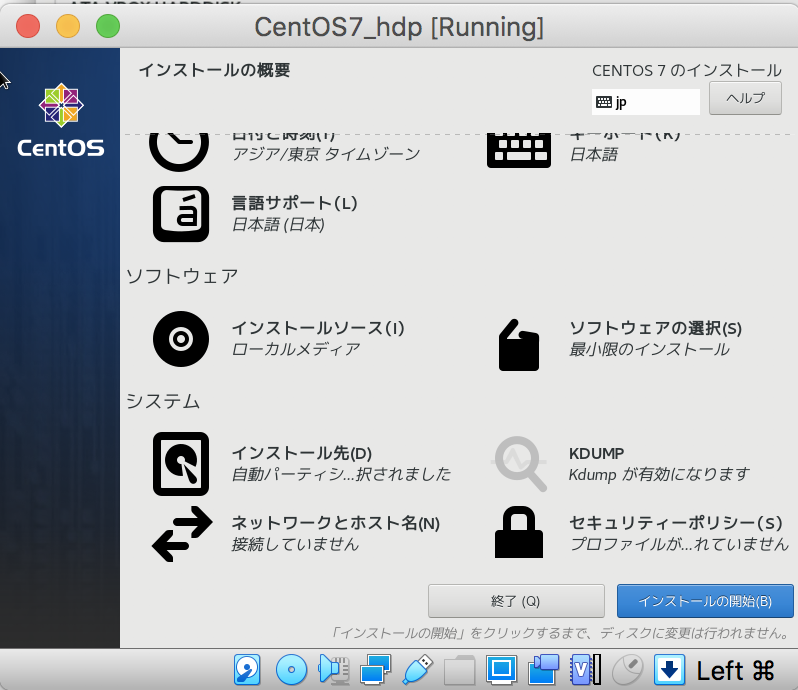
Task: Click the システム section heading
Action: pyautogui.click(x=163, y=401)
